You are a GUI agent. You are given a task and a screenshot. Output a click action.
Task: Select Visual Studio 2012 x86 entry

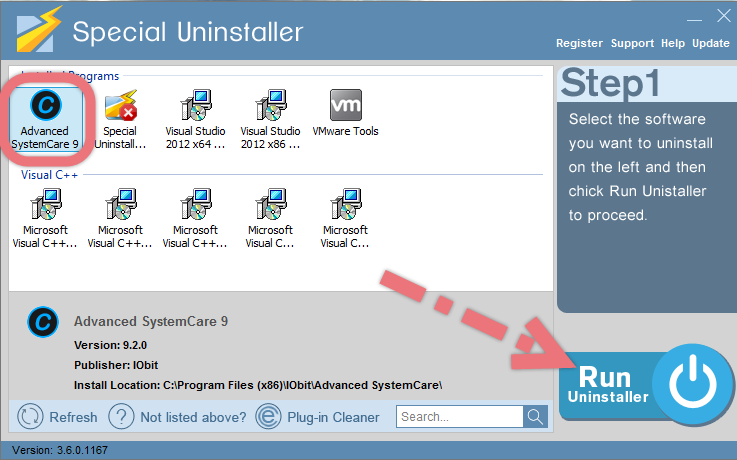coord(271,119)
